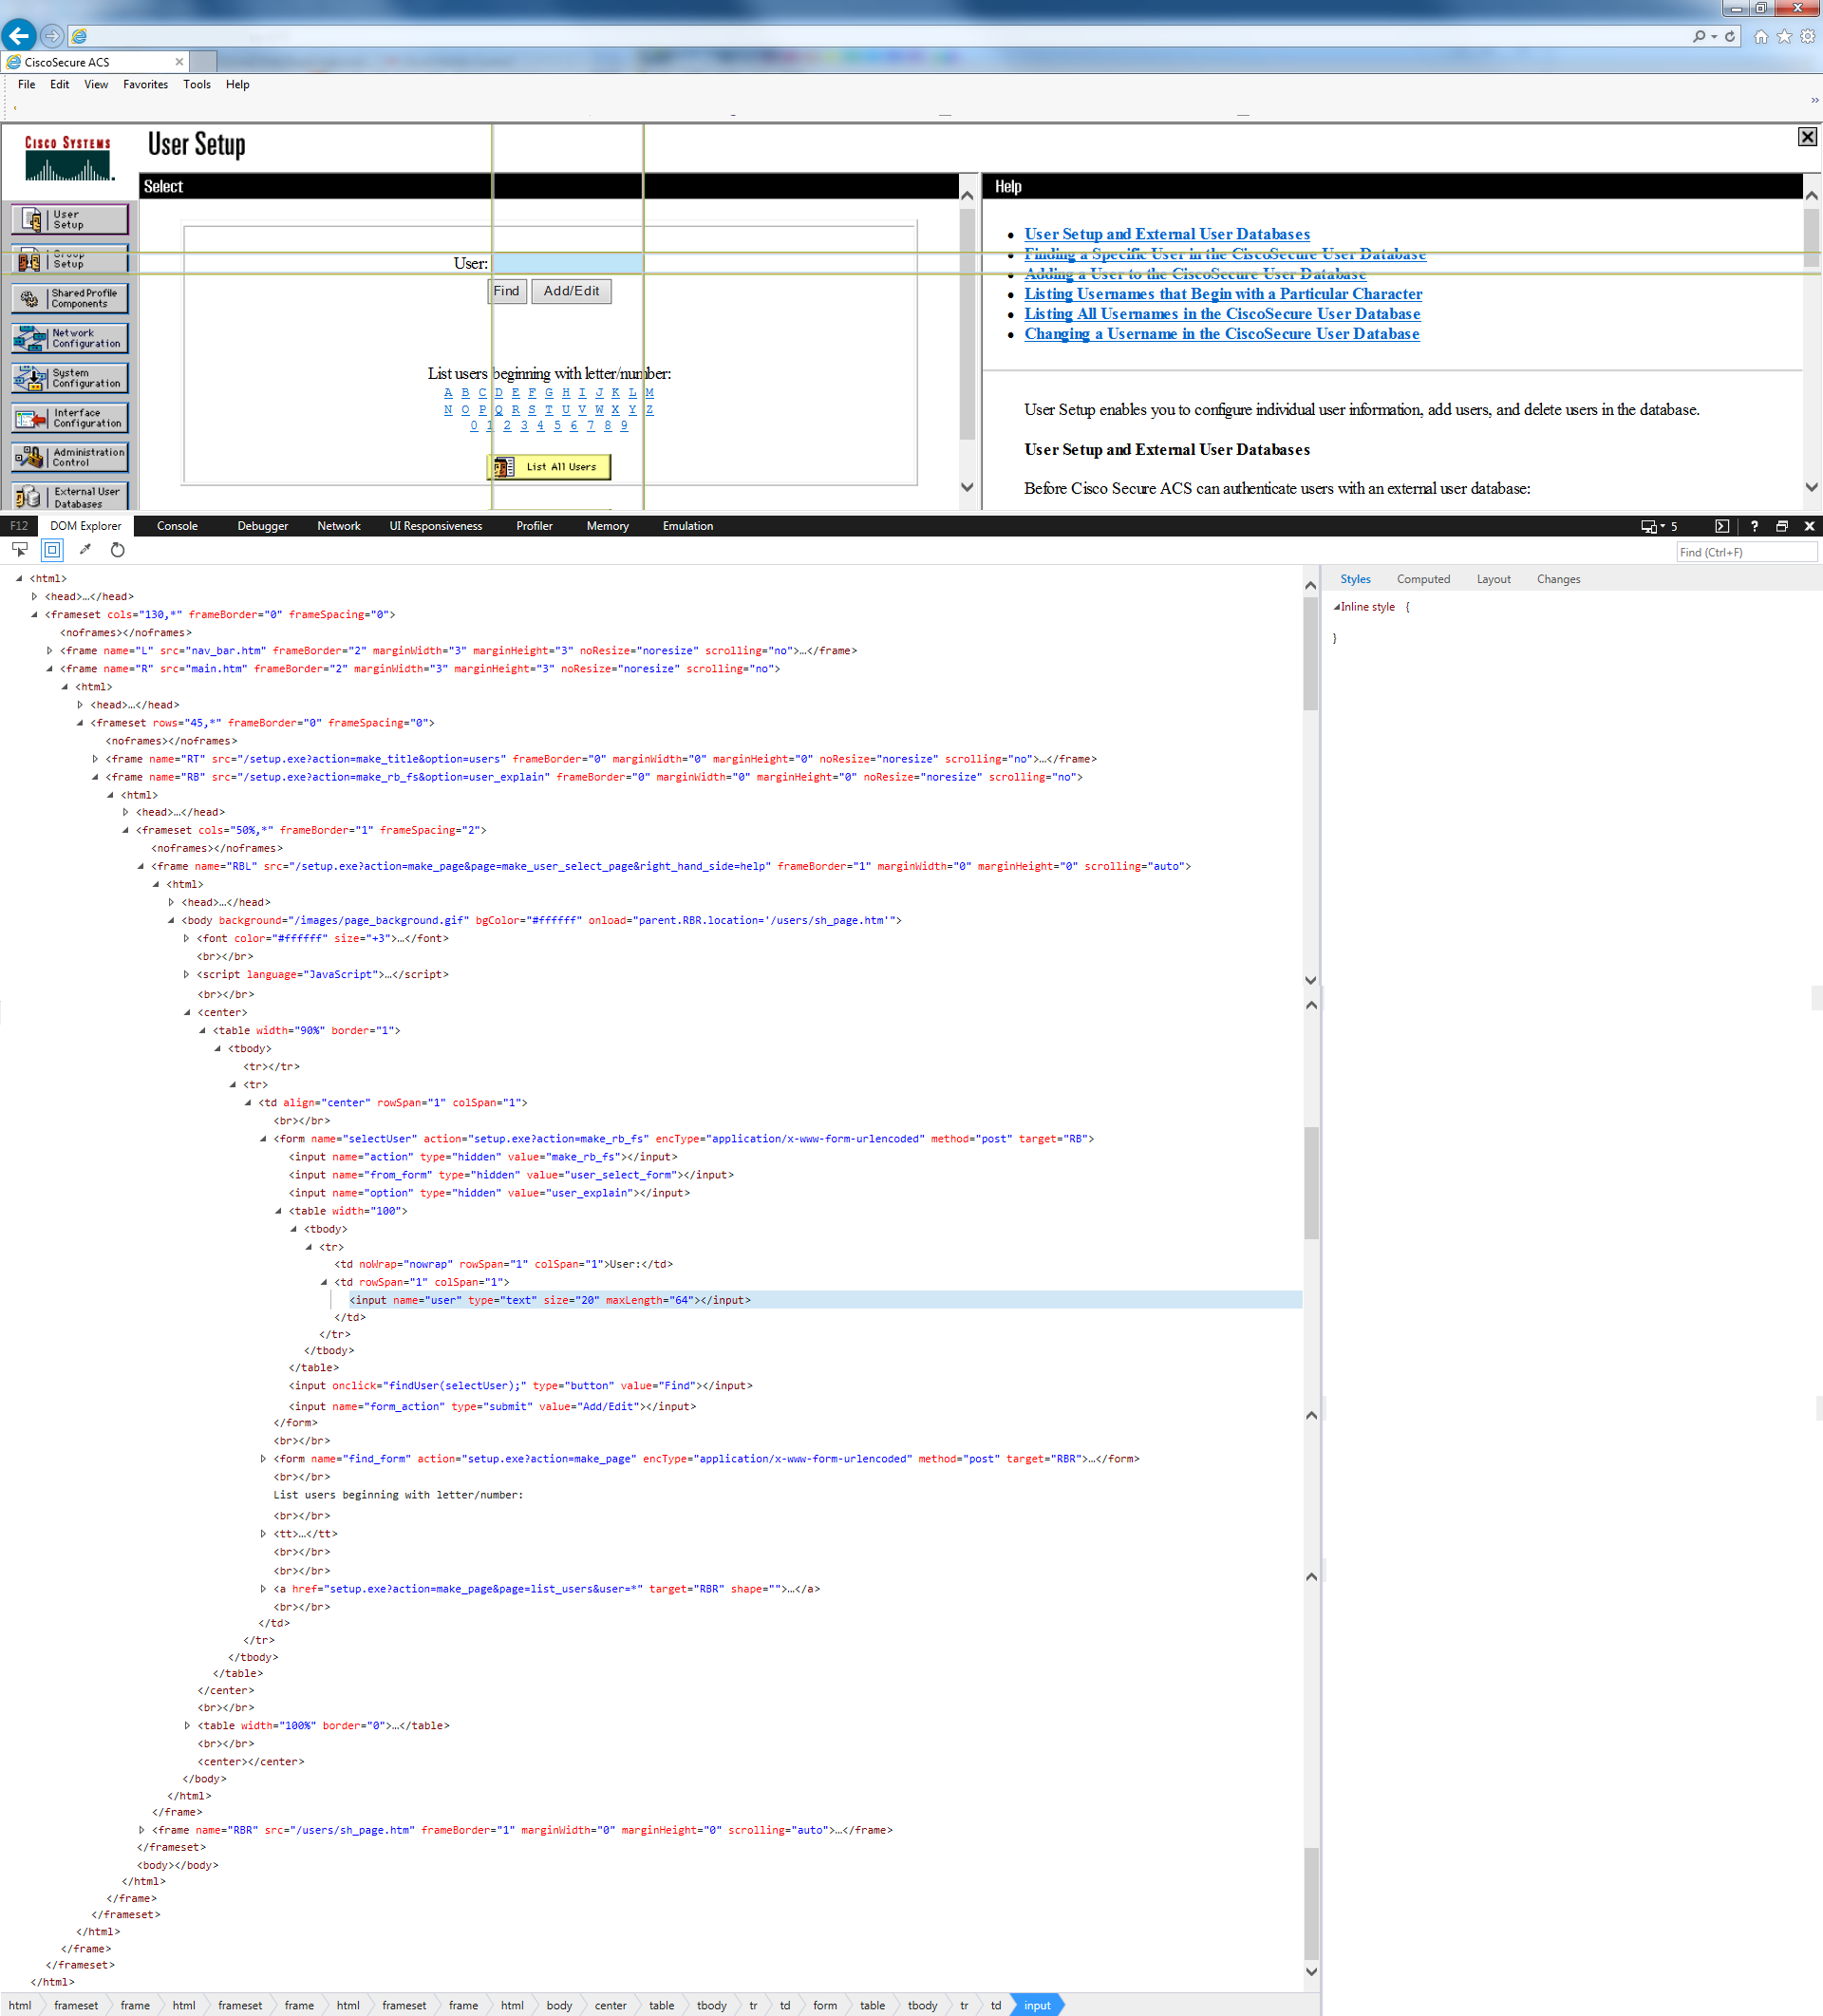The image size is (1823, 2016).
Task: Open the browser Tools gear icon
Action: pos(1808,36)
